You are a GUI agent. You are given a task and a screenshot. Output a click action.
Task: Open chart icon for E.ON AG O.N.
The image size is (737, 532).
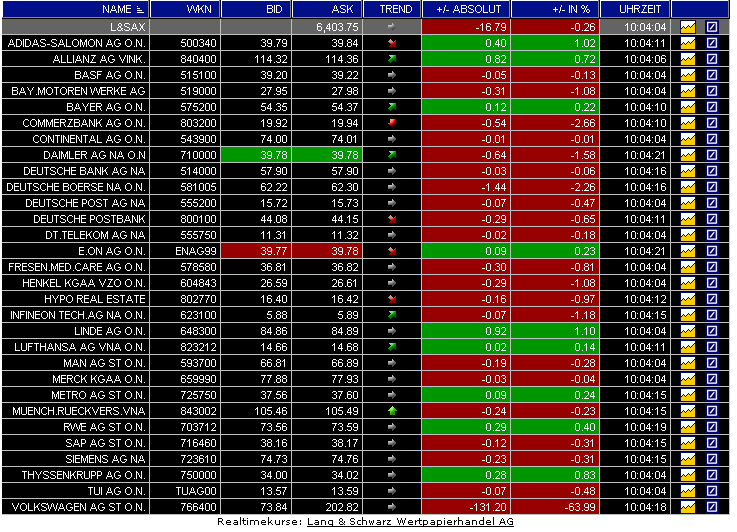point(688,251)
